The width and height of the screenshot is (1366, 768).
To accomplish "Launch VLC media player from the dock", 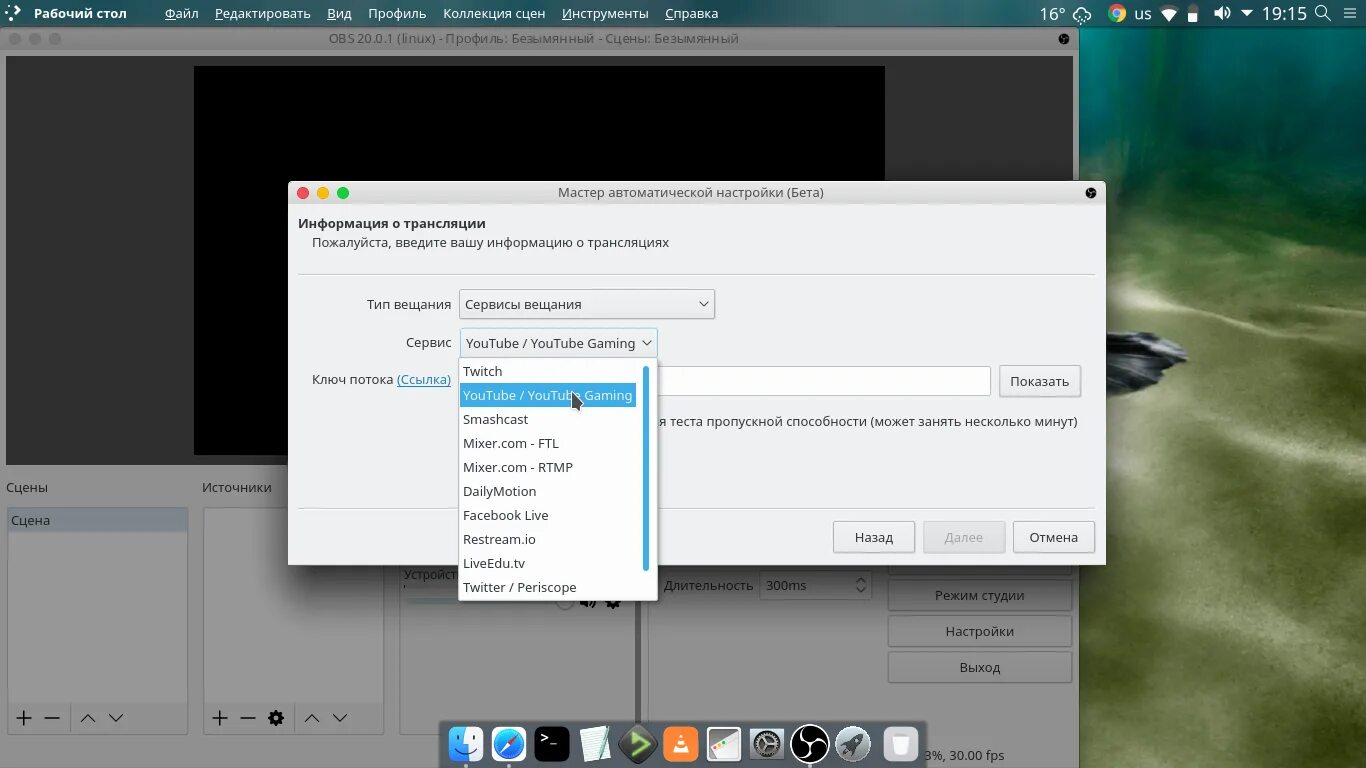I will pyautogui.click(x=681, y=744).
